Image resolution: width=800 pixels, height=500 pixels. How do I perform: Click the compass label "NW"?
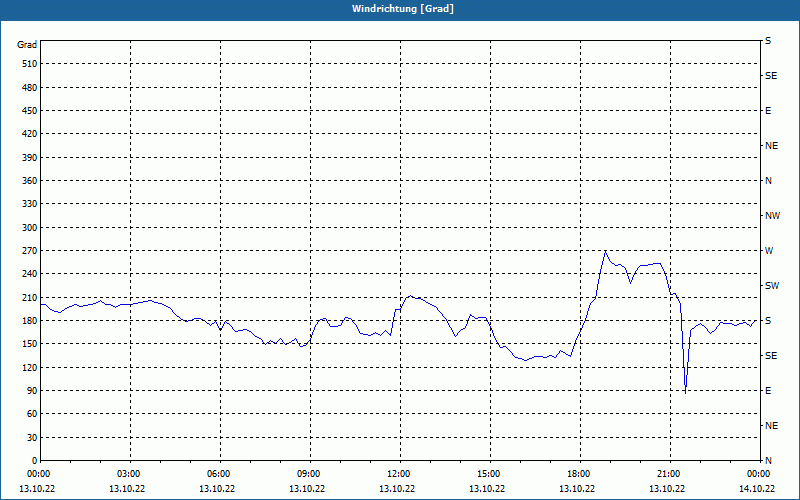(772, 216)
